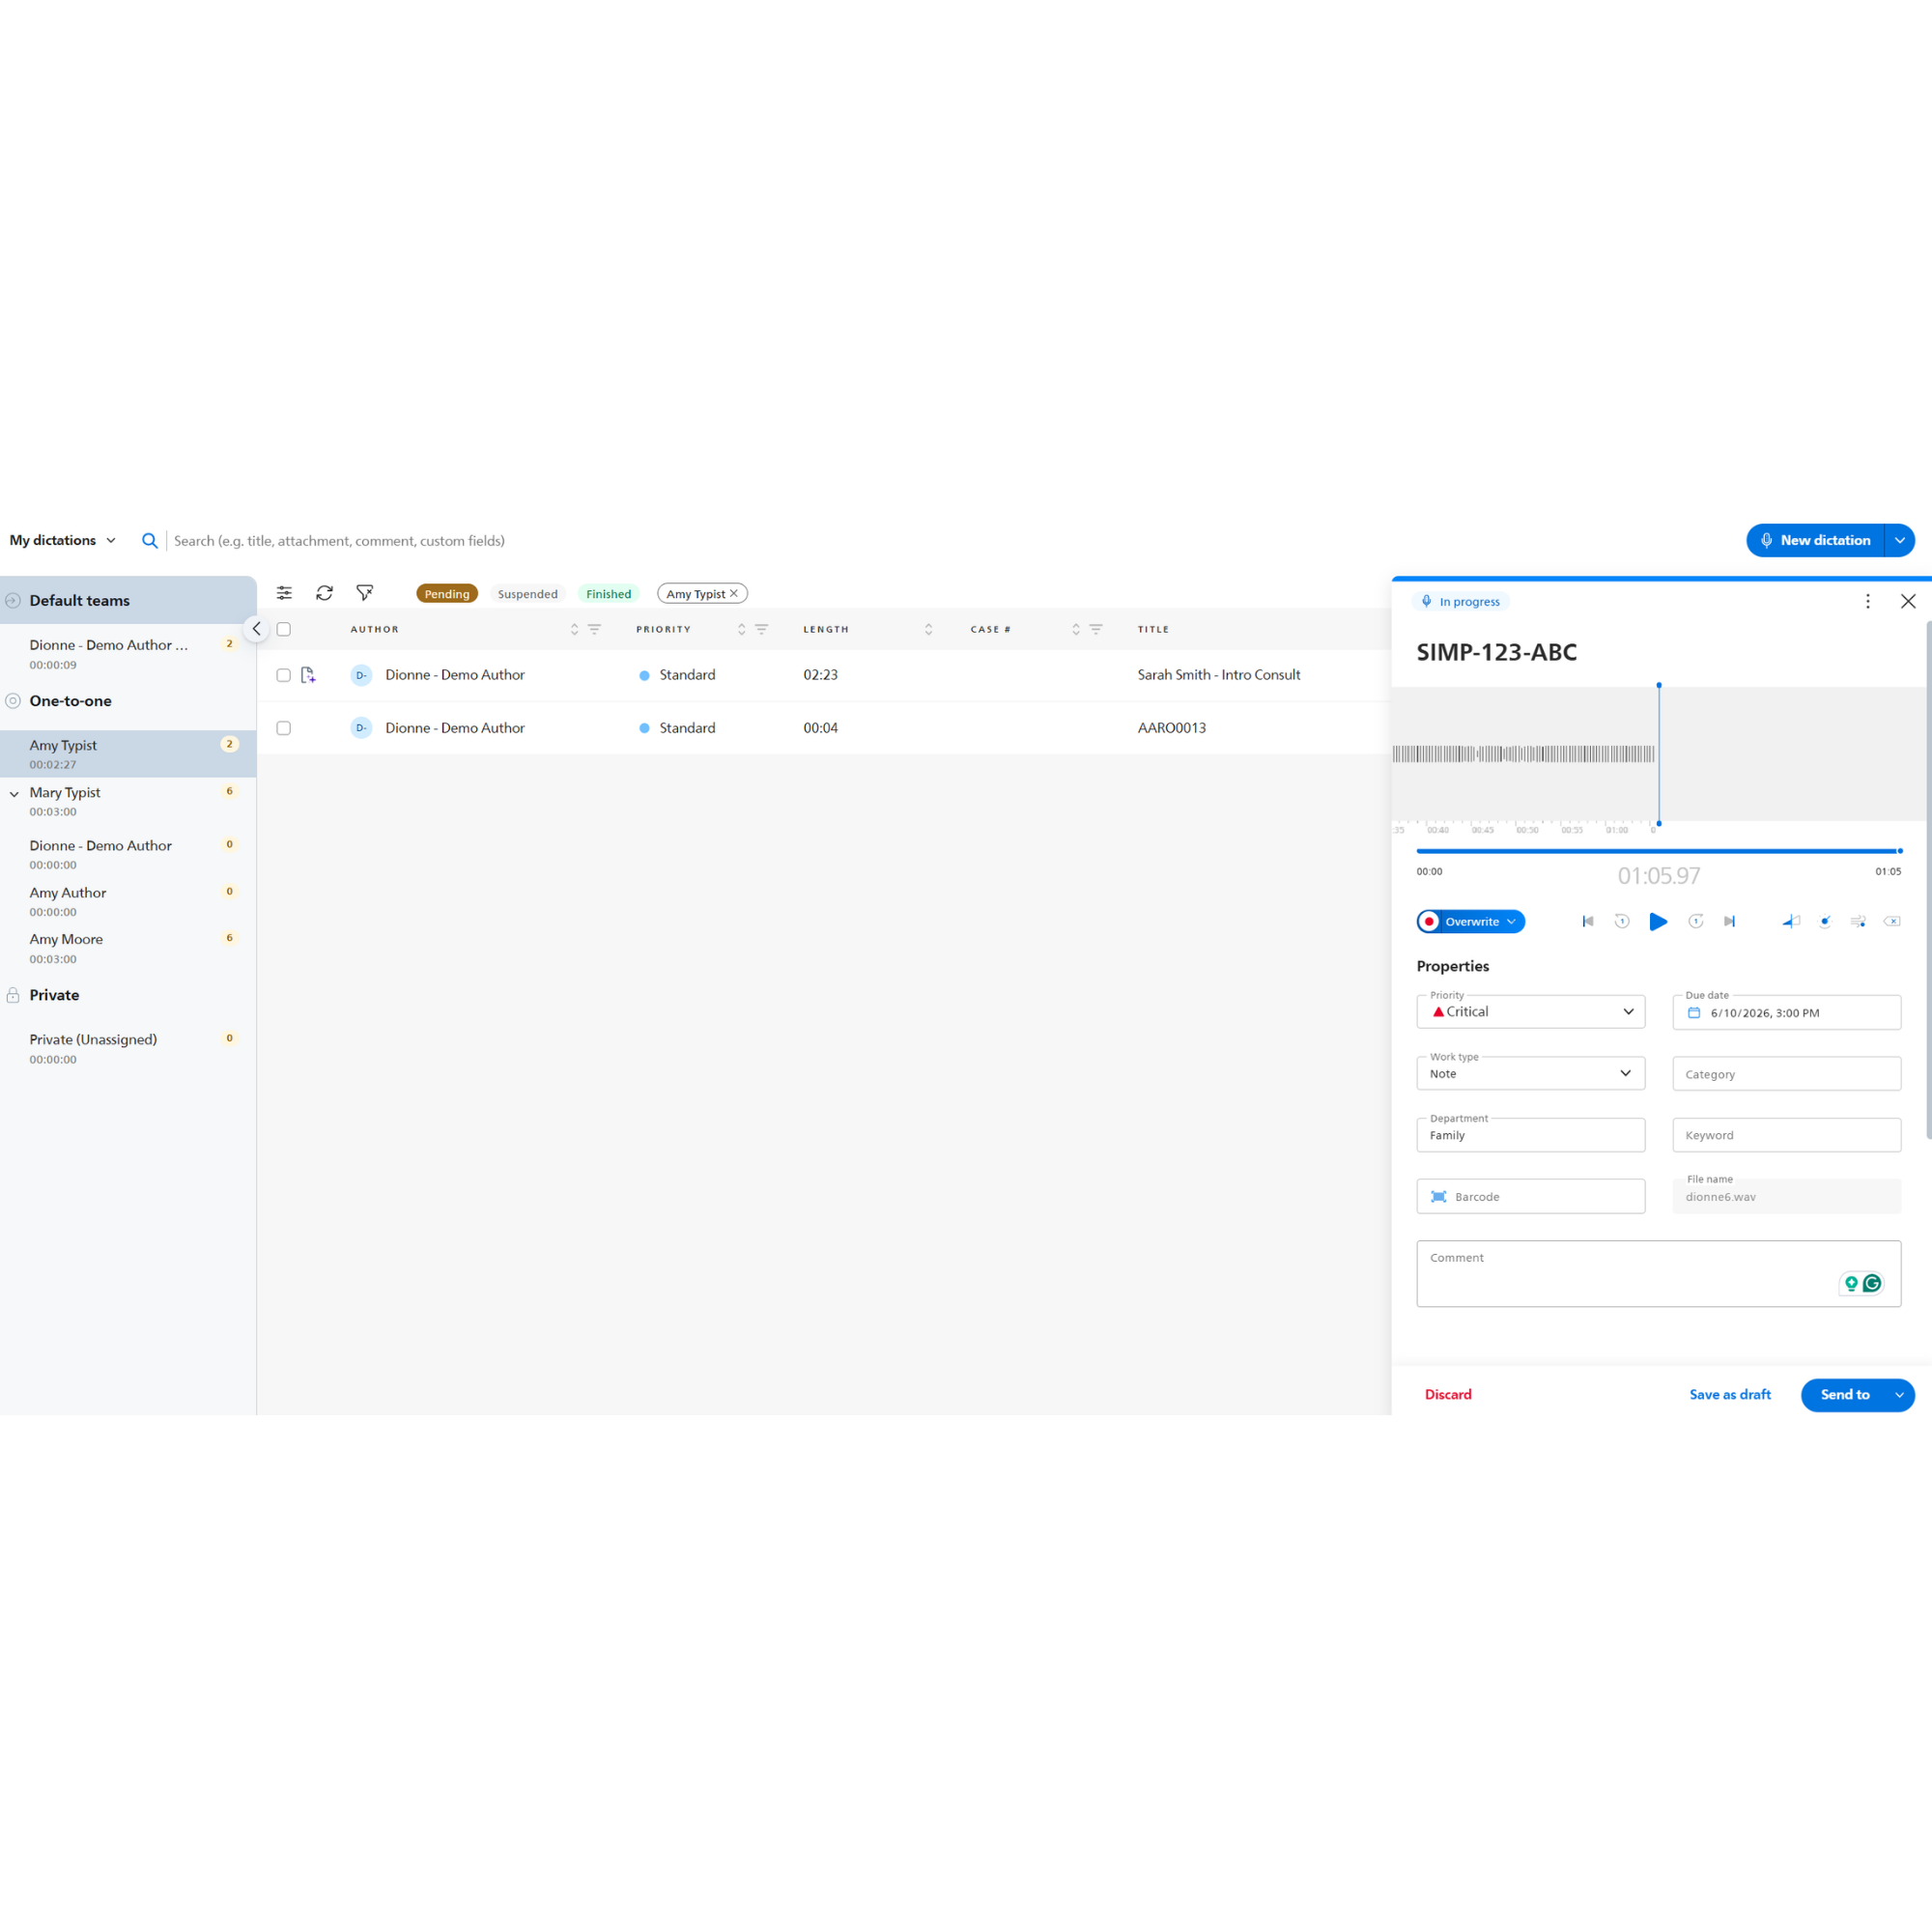1932x1932 pixels.
Task: Select Amy Moore in the sidebar
Action: [x=128, y=947]
